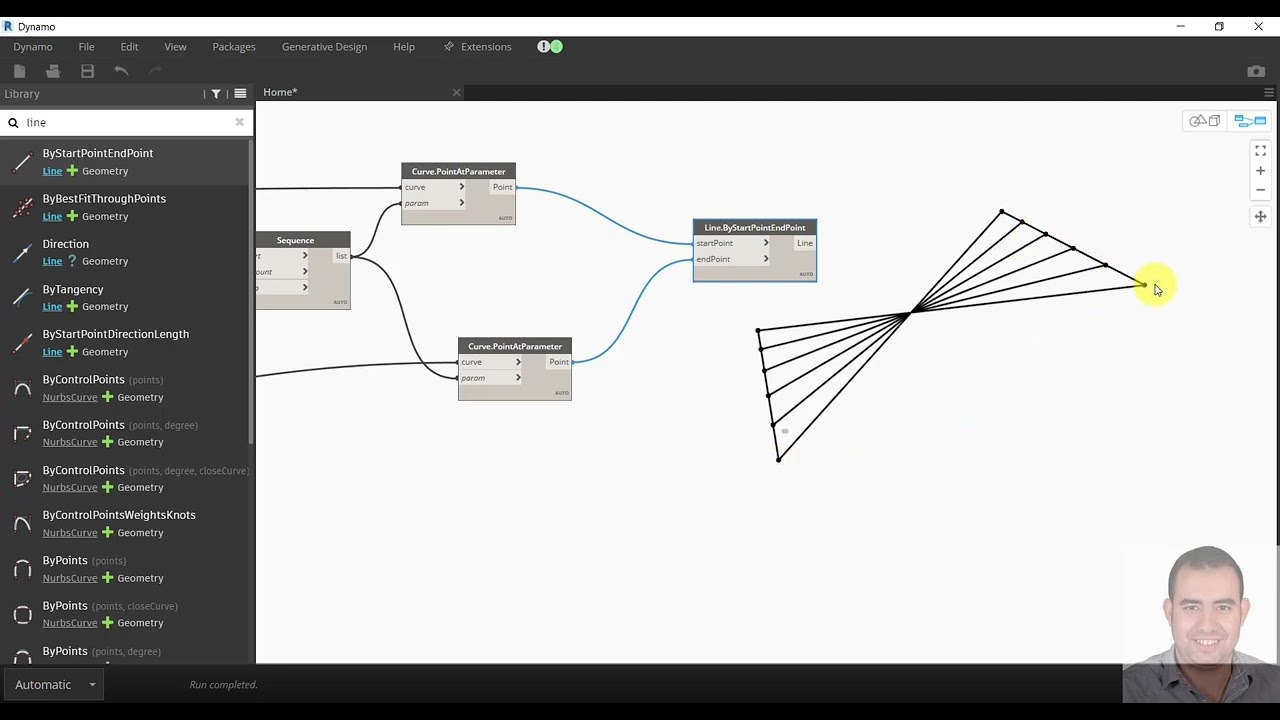Click the Line output port

(x=805, y=243)
